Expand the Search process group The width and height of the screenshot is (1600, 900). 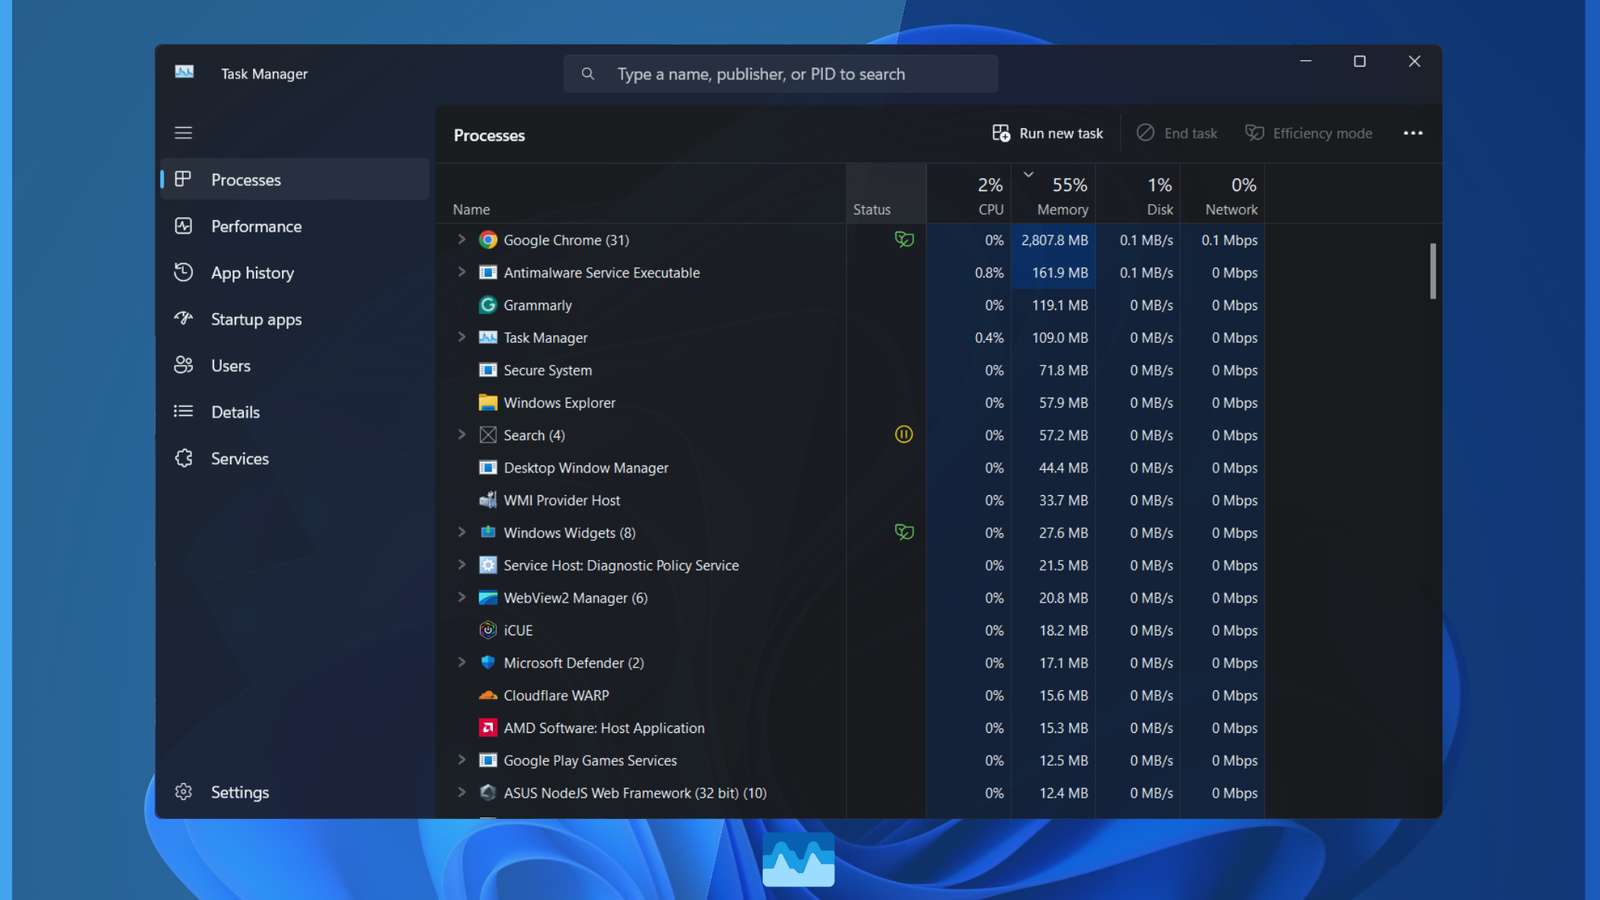(461, 435)
